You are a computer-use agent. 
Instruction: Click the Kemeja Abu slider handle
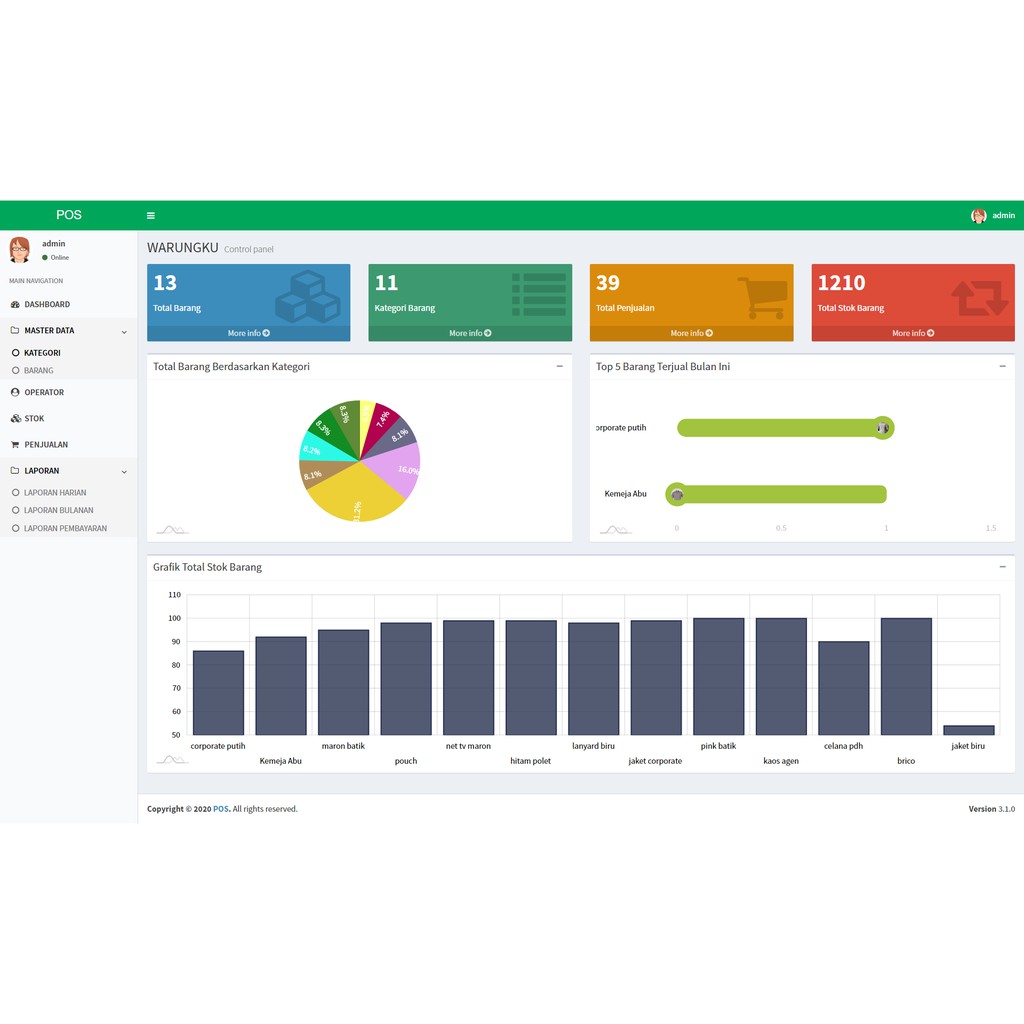point(677,494)
